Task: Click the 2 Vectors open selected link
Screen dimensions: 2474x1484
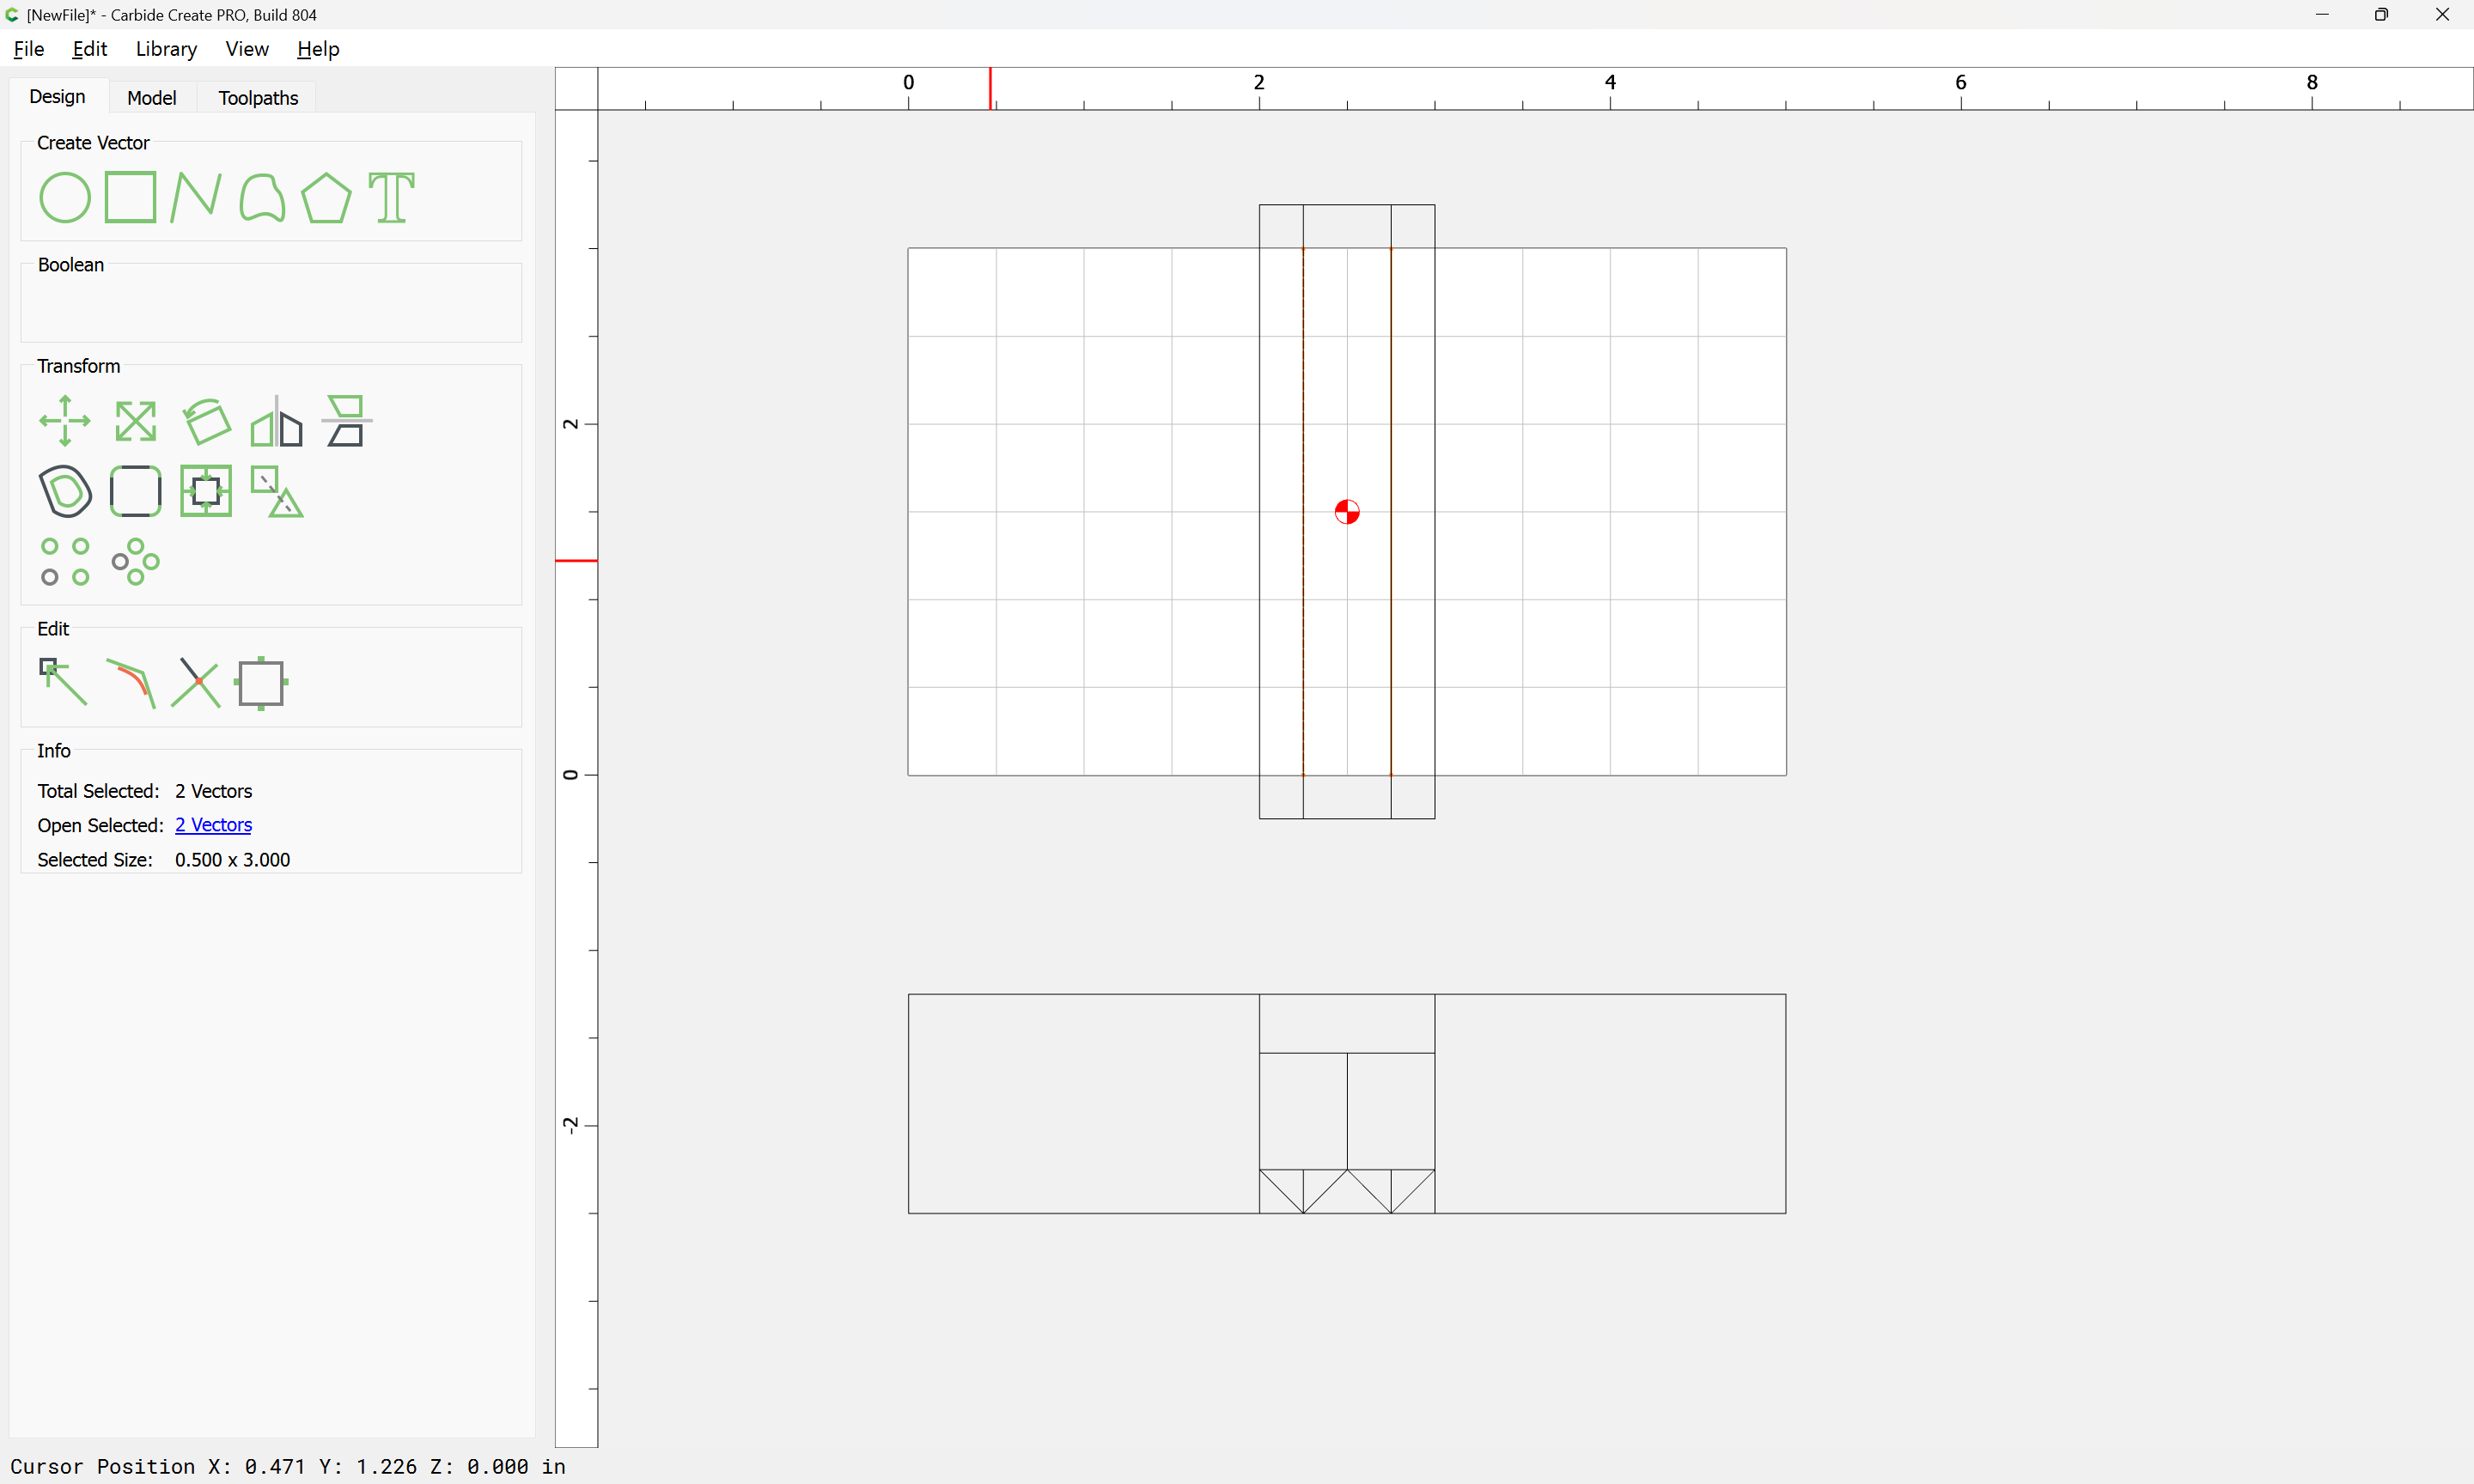Action: coord(213,825)
